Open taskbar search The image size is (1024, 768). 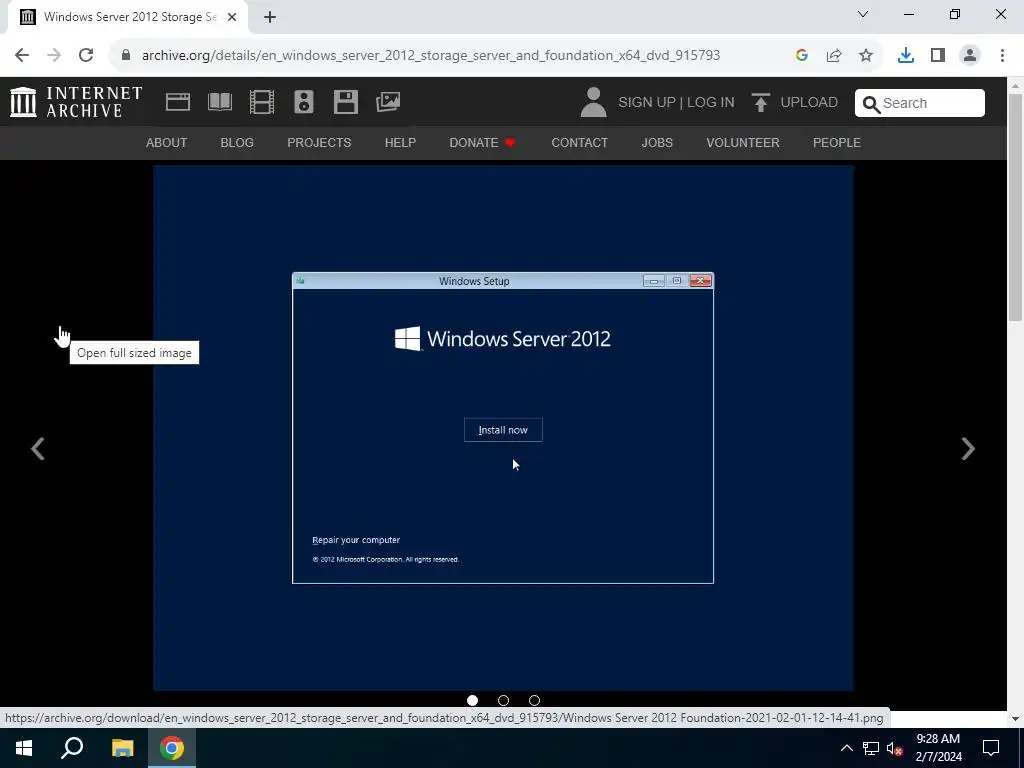(72, 748)
